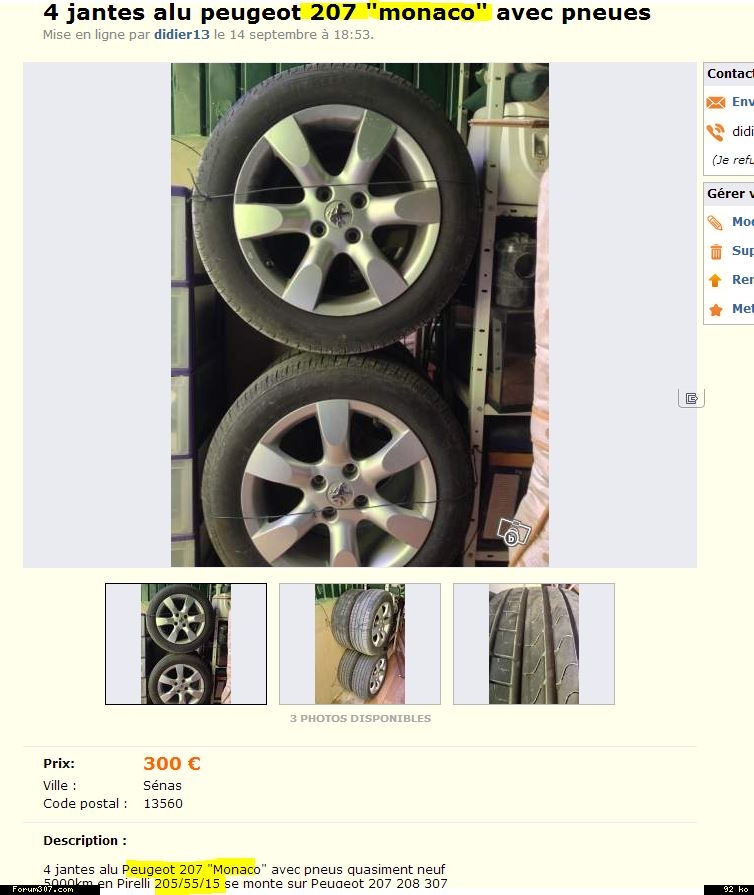Click the Forum307.com watermark label

click(x=43, y=889)
